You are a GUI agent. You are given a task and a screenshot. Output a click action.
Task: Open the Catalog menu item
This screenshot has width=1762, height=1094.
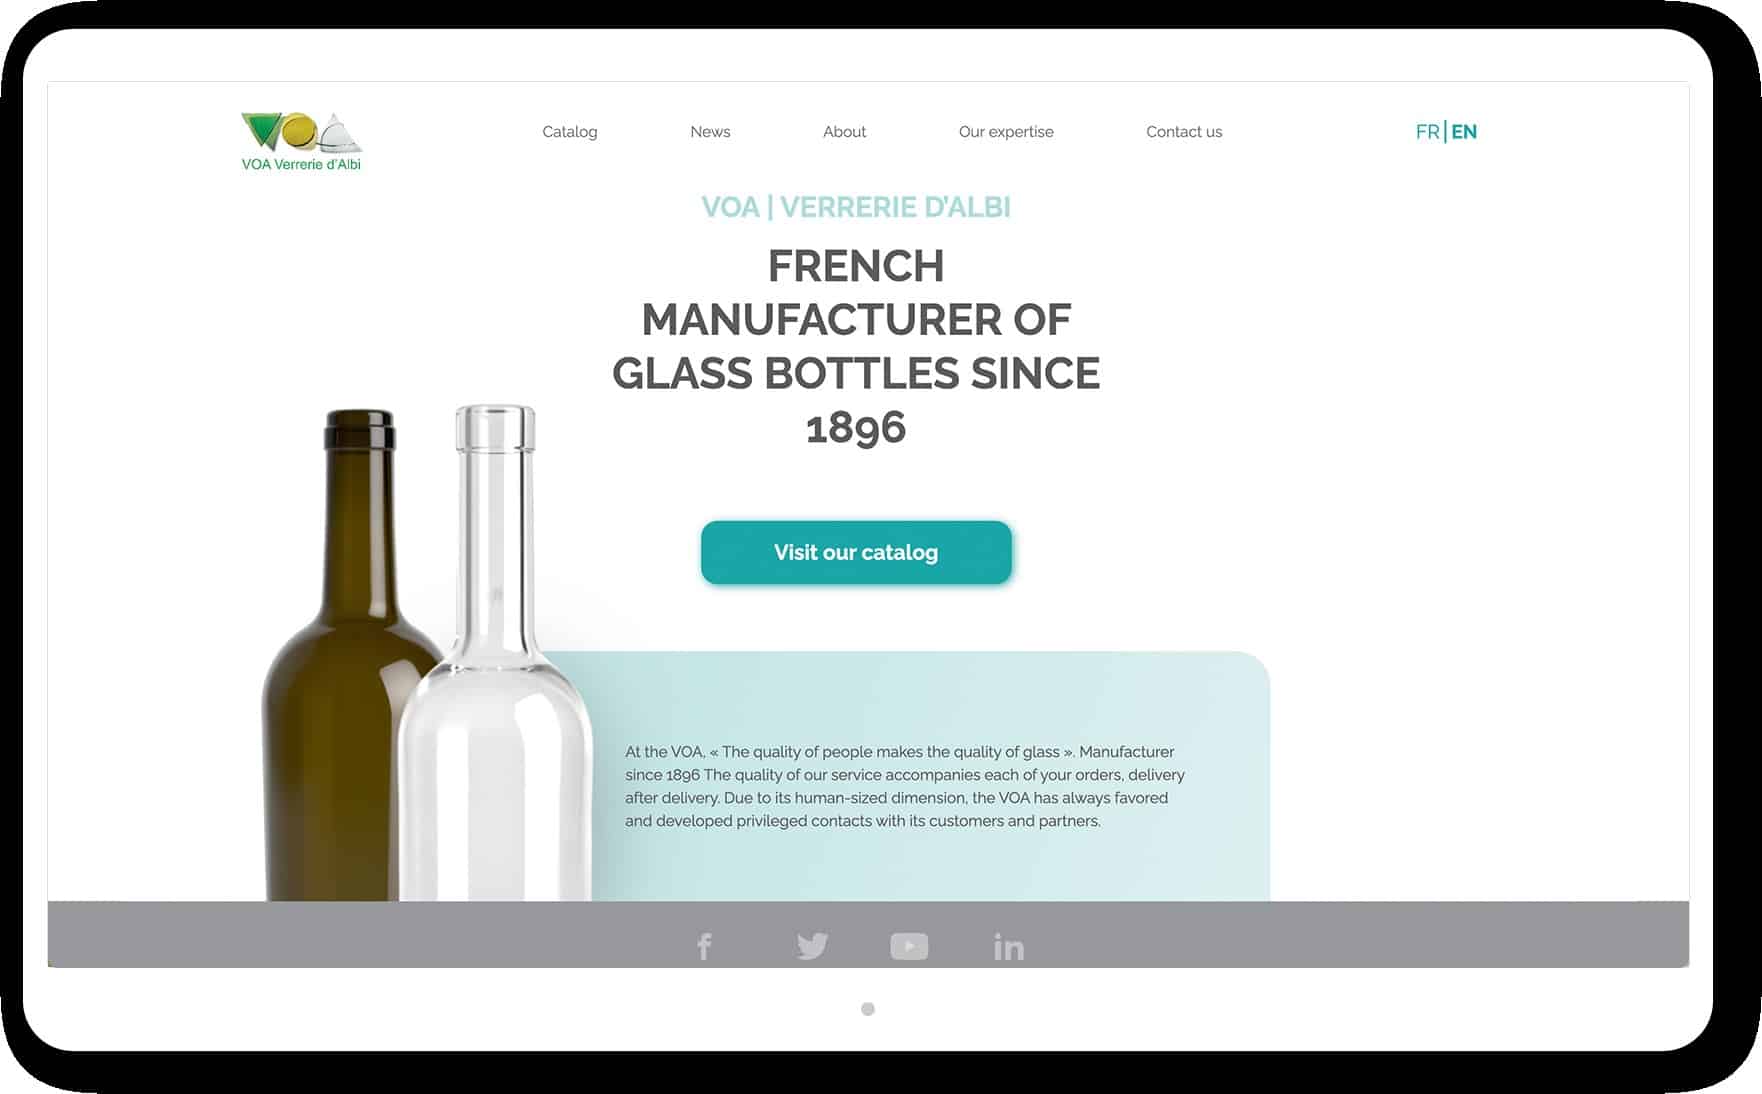click(570, 132)
